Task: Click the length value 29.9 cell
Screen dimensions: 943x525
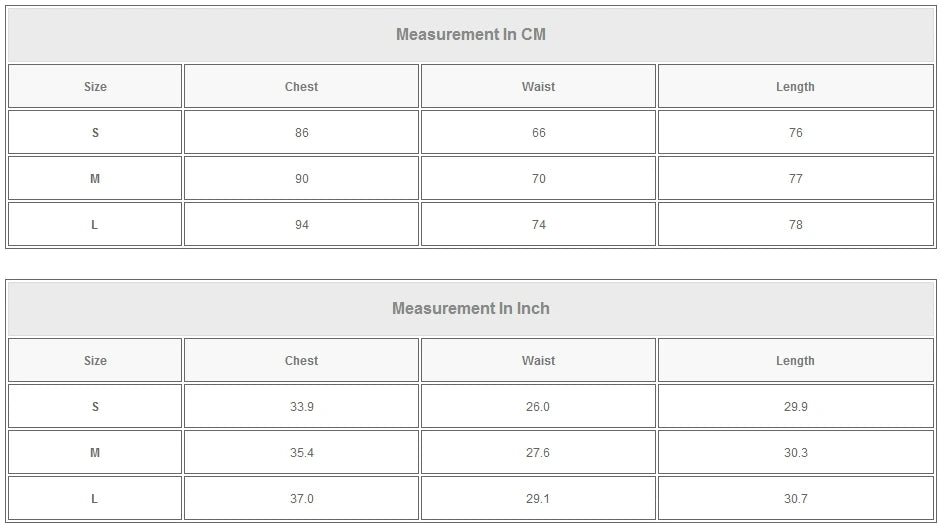Action: (795, 407)
